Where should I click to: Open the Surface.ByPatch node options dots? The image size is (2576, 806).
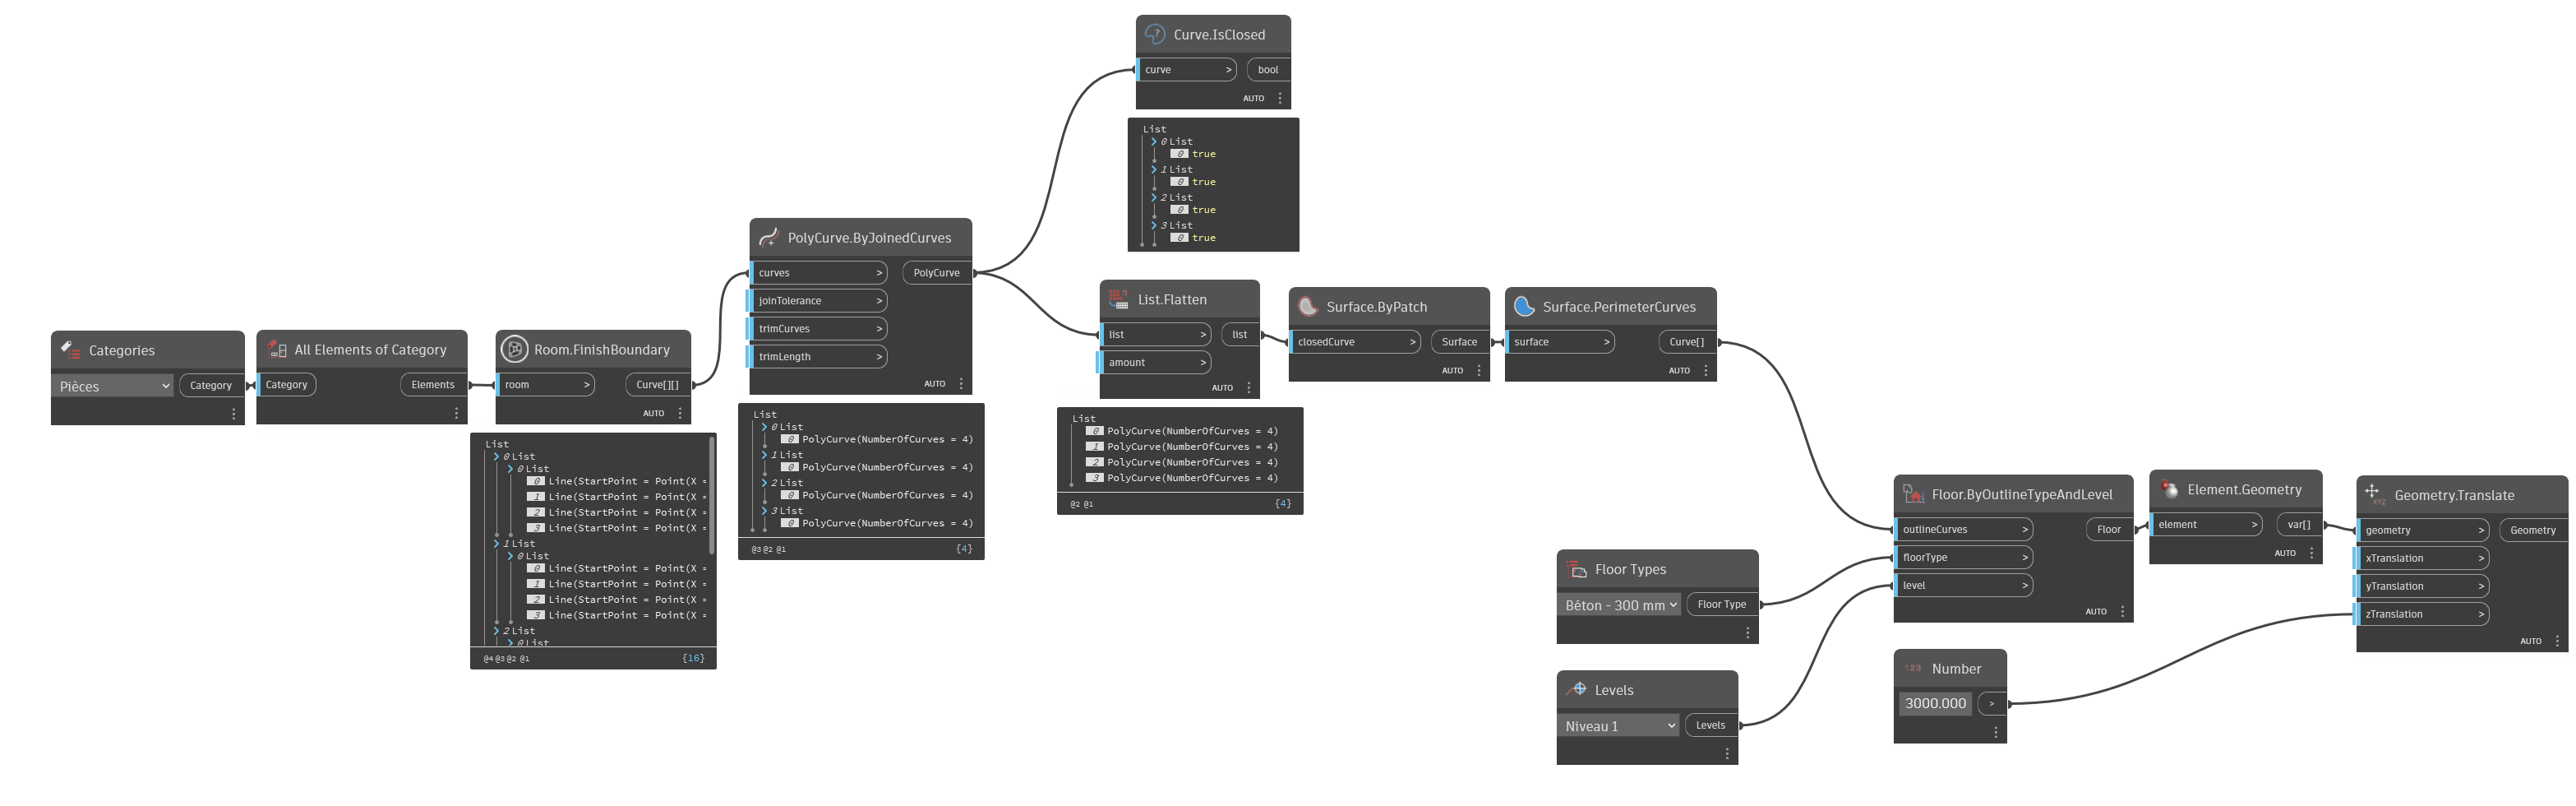coord(1479,370)
